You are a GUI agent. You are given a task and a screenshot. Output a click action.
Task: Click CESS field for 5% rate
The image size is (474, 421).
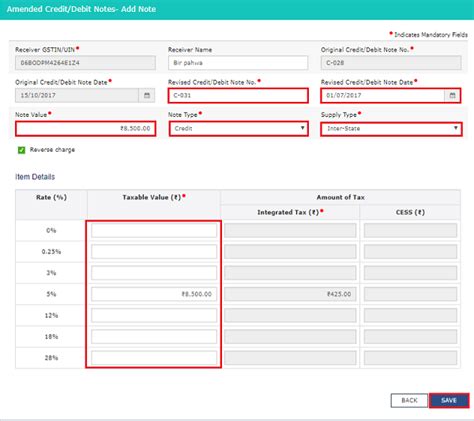point(410,294)
